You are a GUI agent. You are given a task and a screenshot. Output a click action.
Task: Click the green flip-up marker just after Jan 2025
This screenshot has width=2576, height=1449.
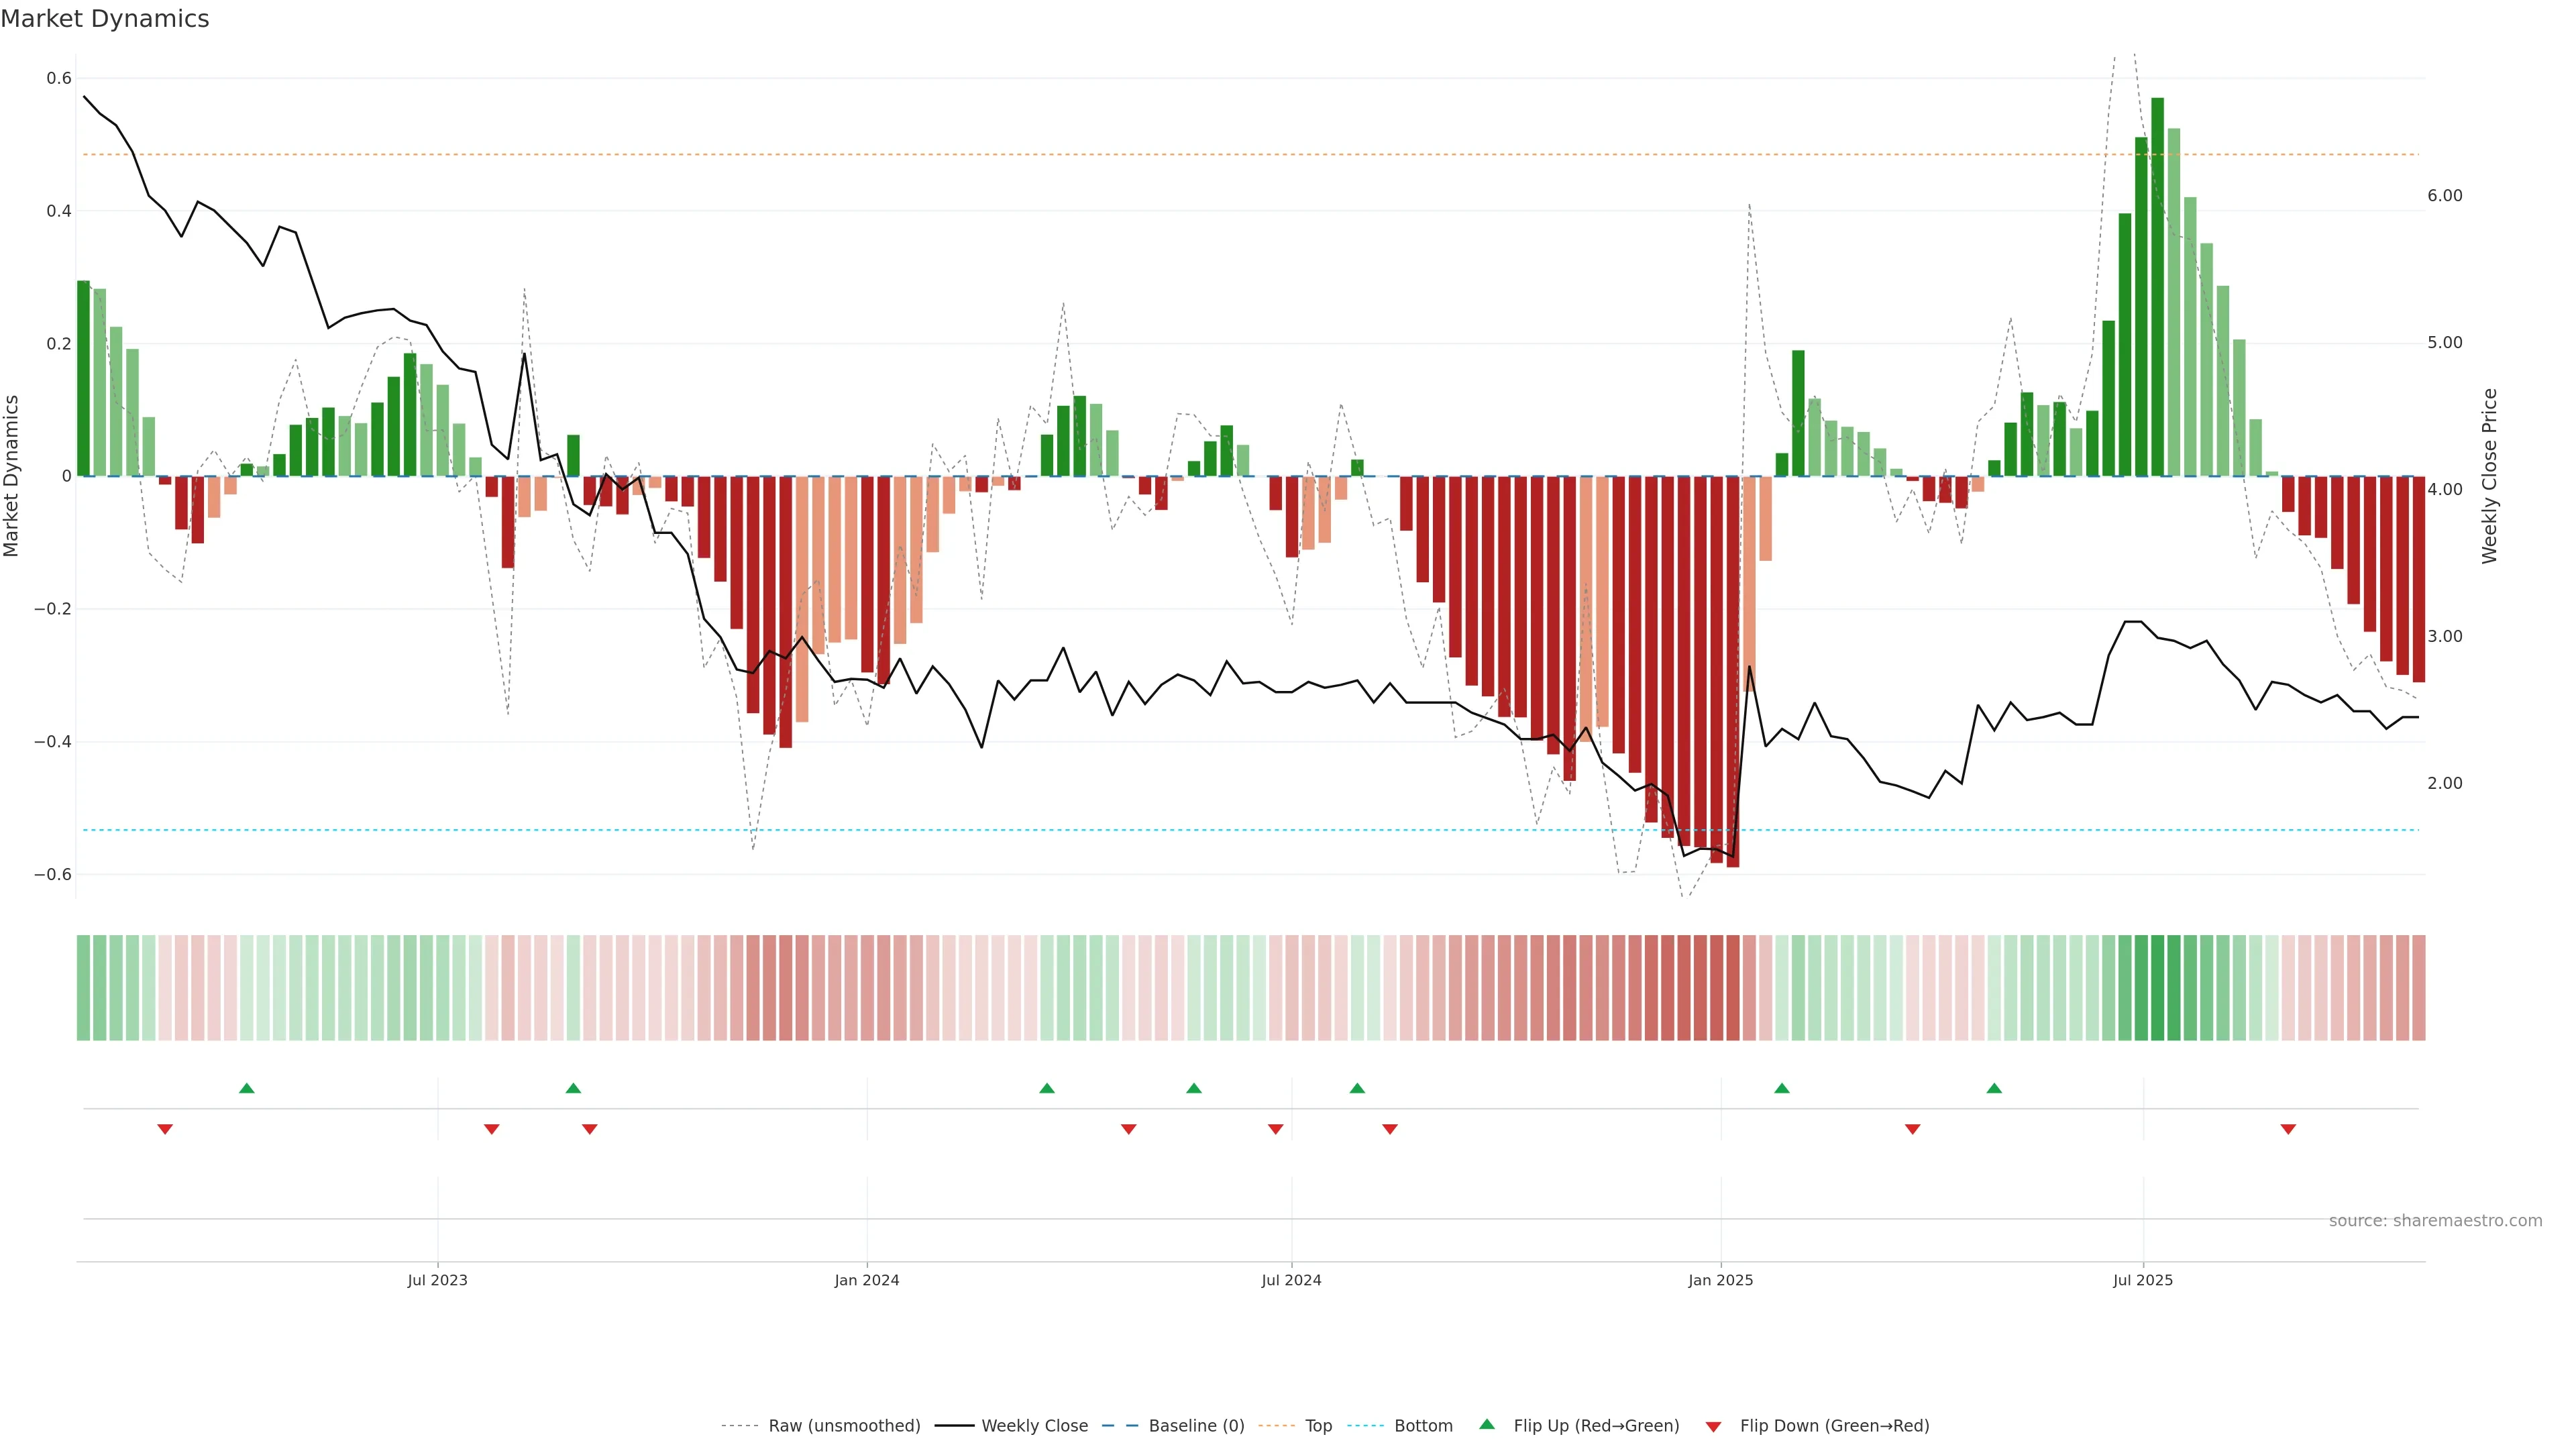1782,1088
